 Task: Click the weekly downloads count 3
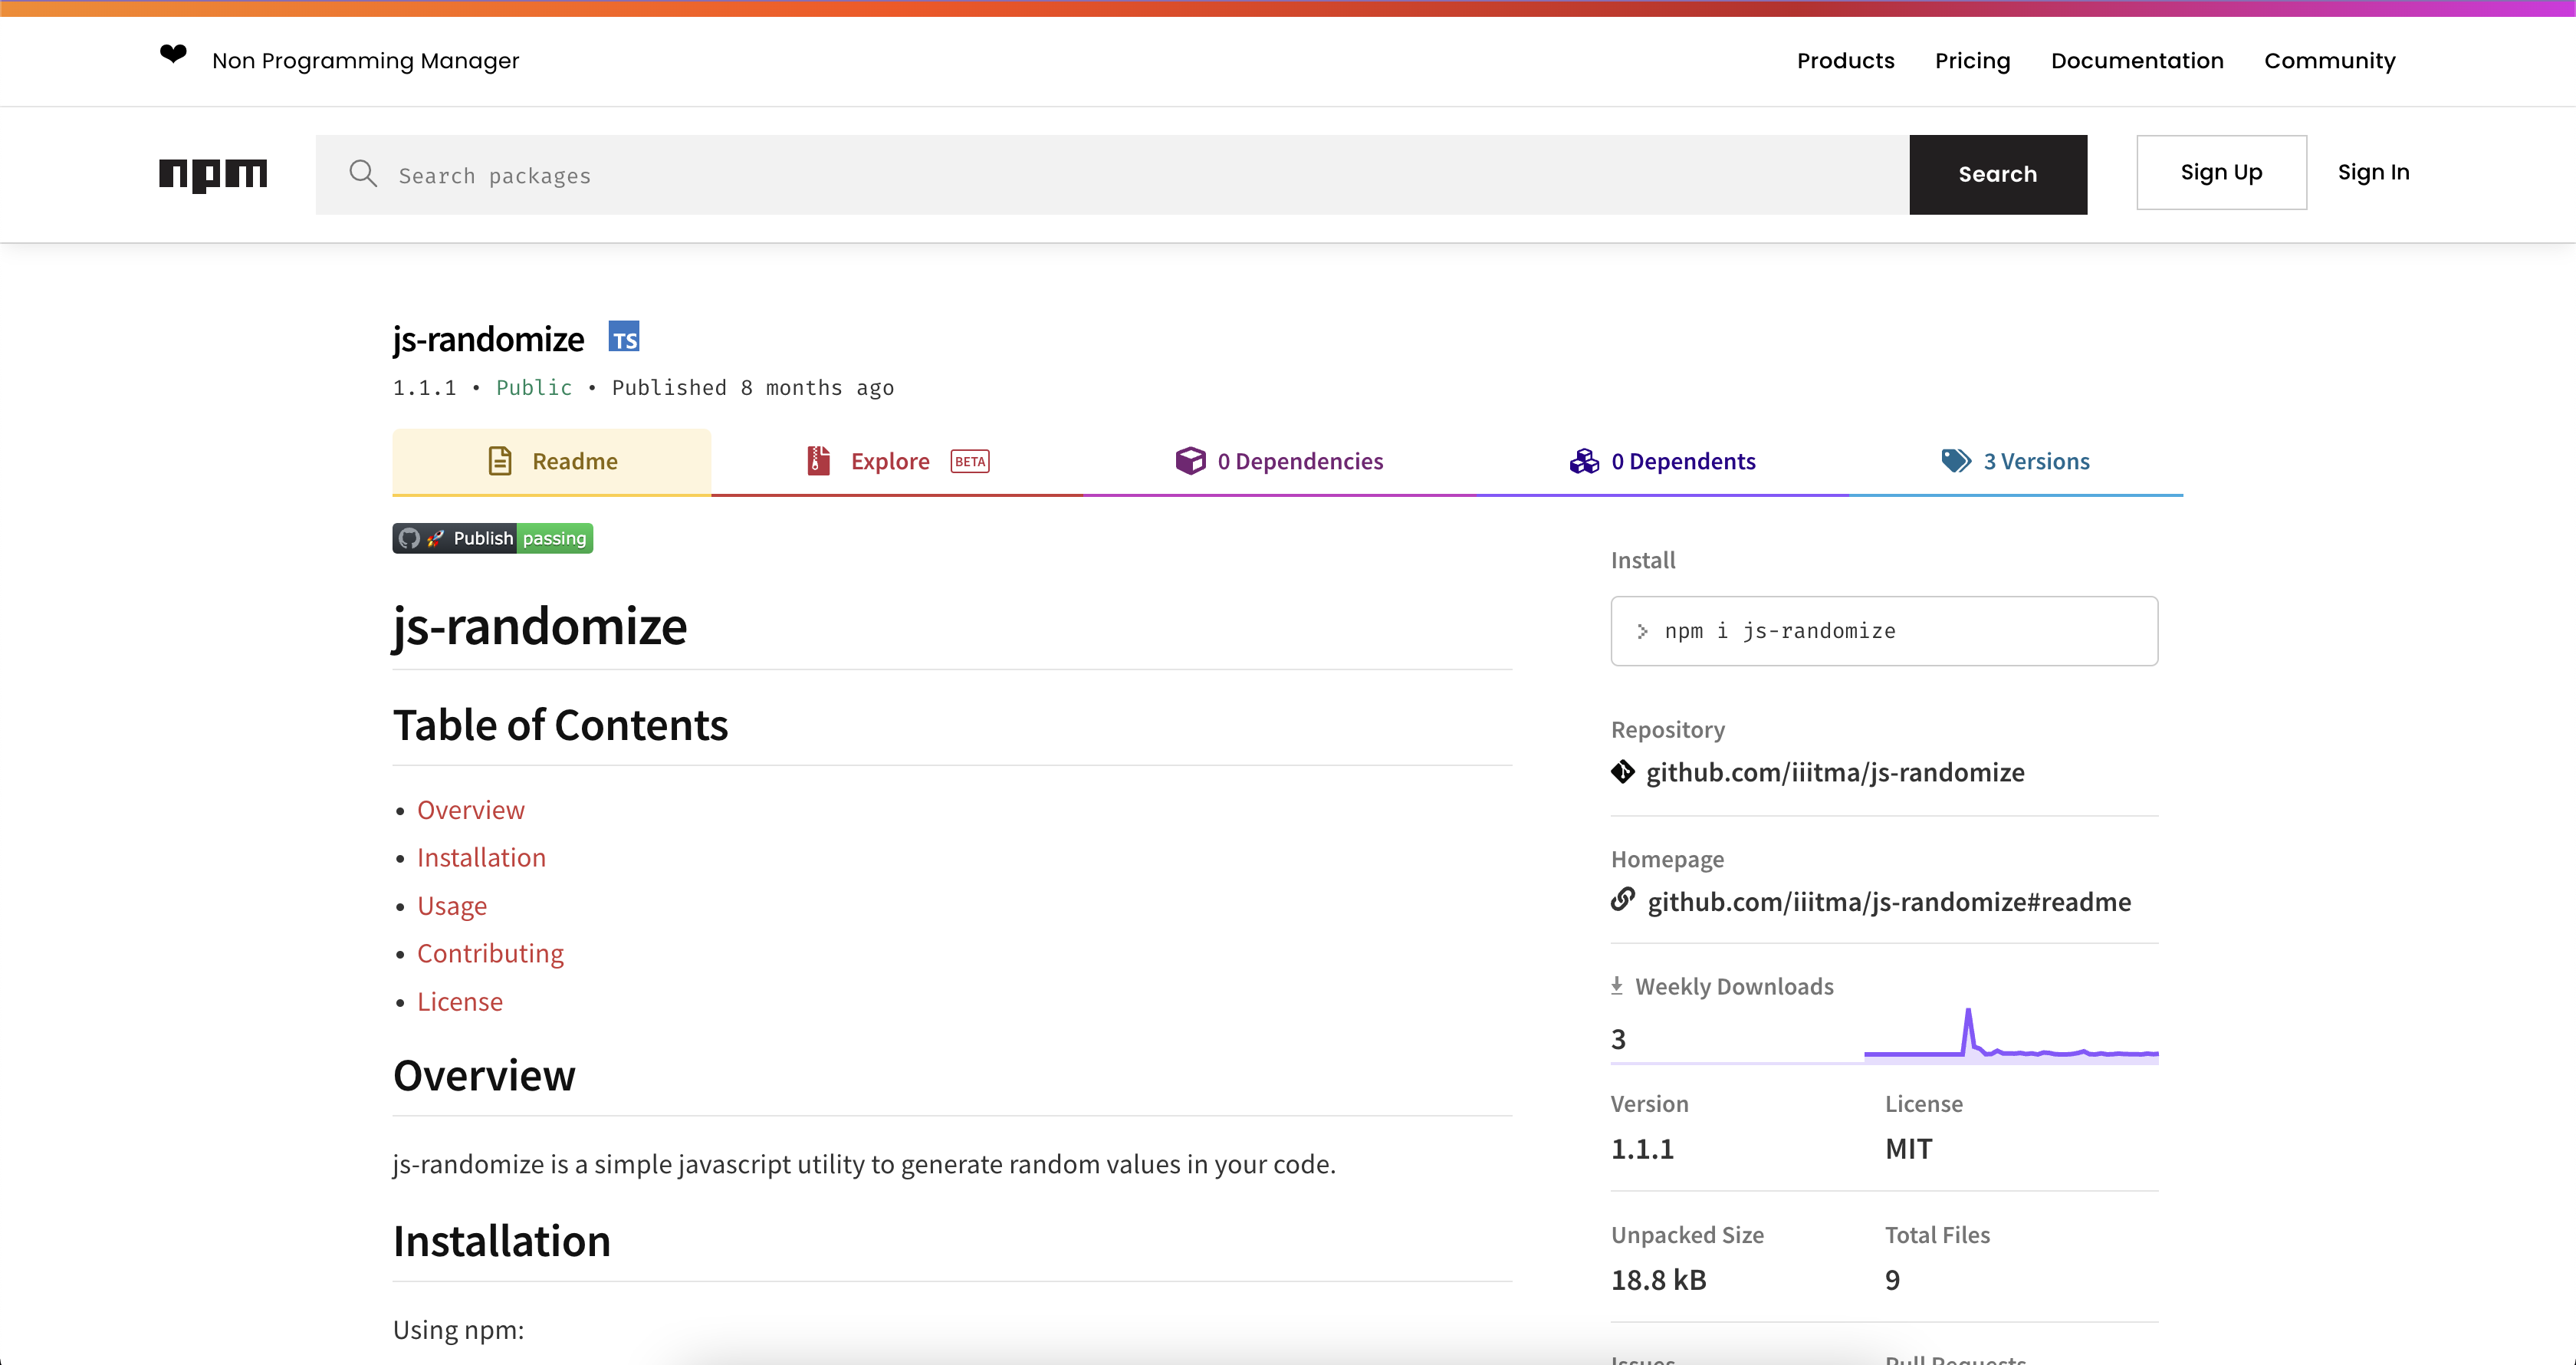1618,1039
